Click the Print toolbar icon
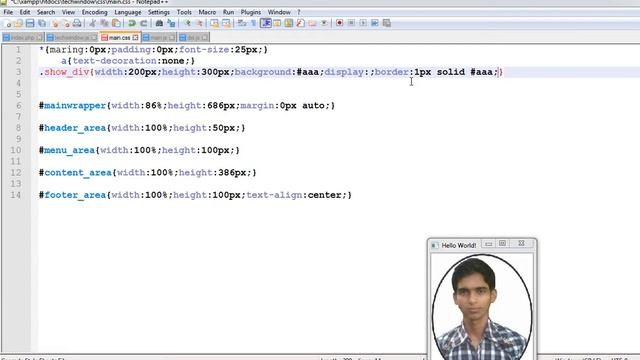The width and height of the screenshot is (640, 360). 77,23
